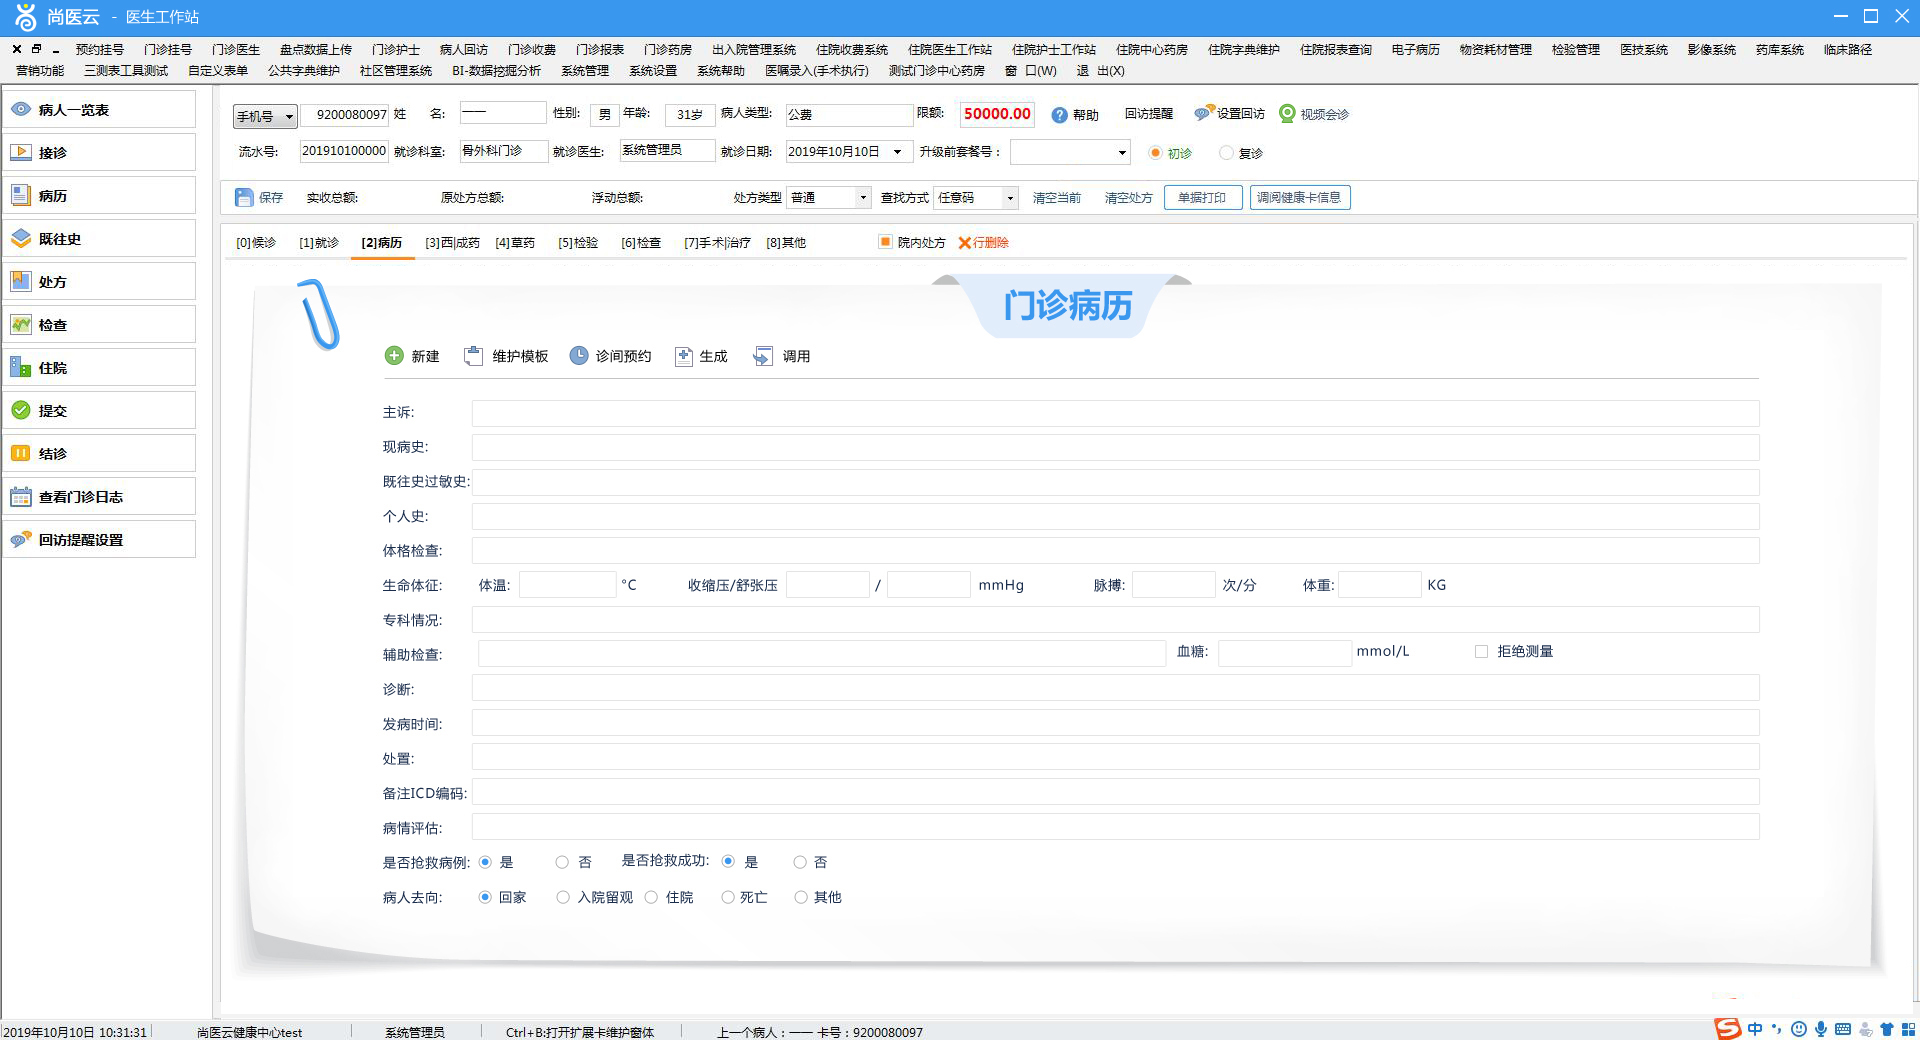Select 住院 for 病人去向
This screenshot has width=1920, height=1040.
(652, 898)
